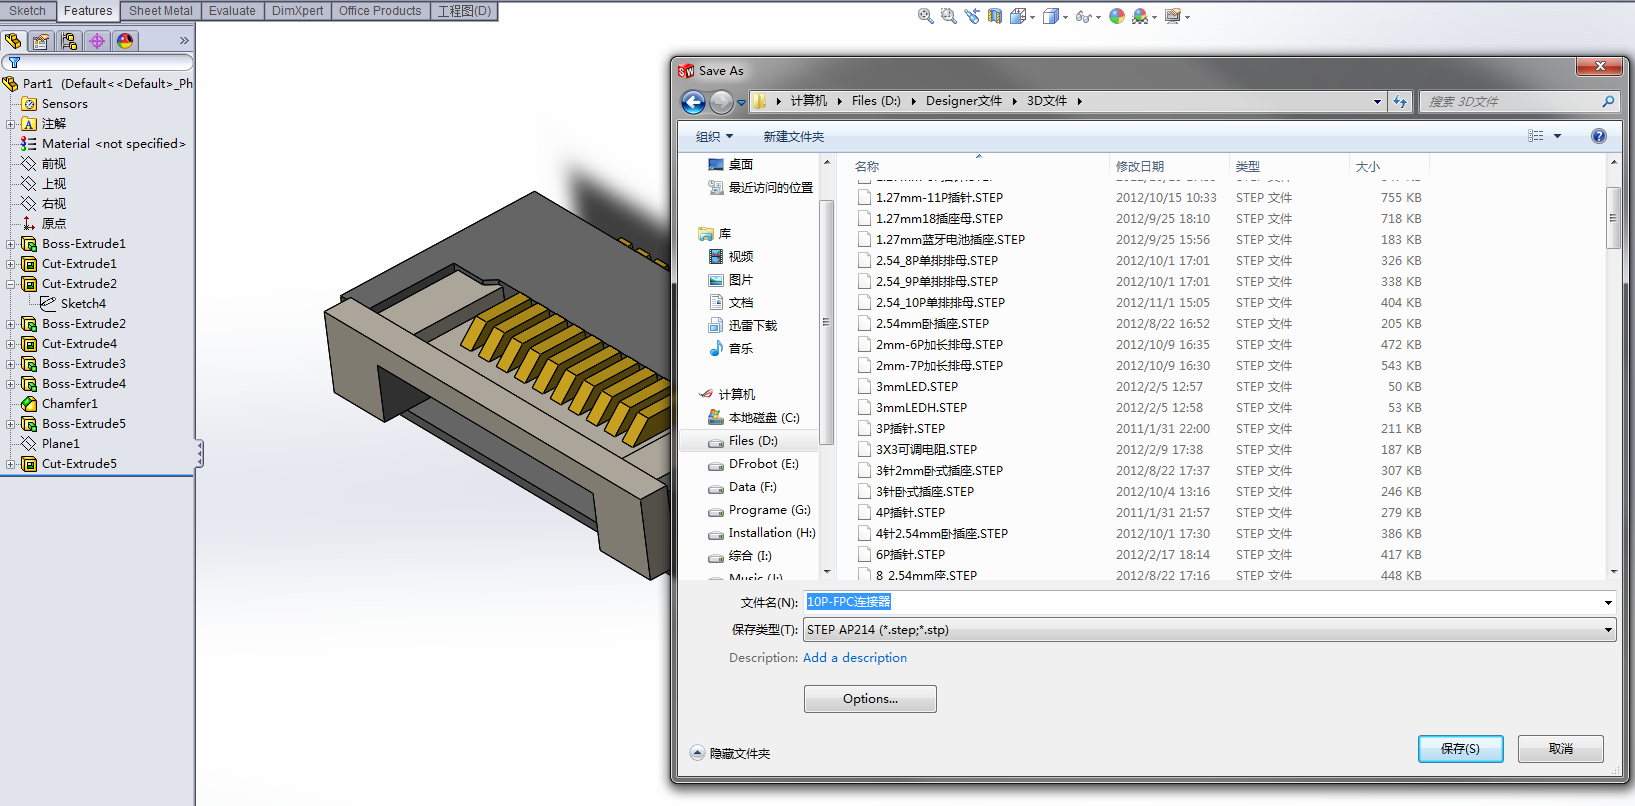Change file view layout icon

1536,136
